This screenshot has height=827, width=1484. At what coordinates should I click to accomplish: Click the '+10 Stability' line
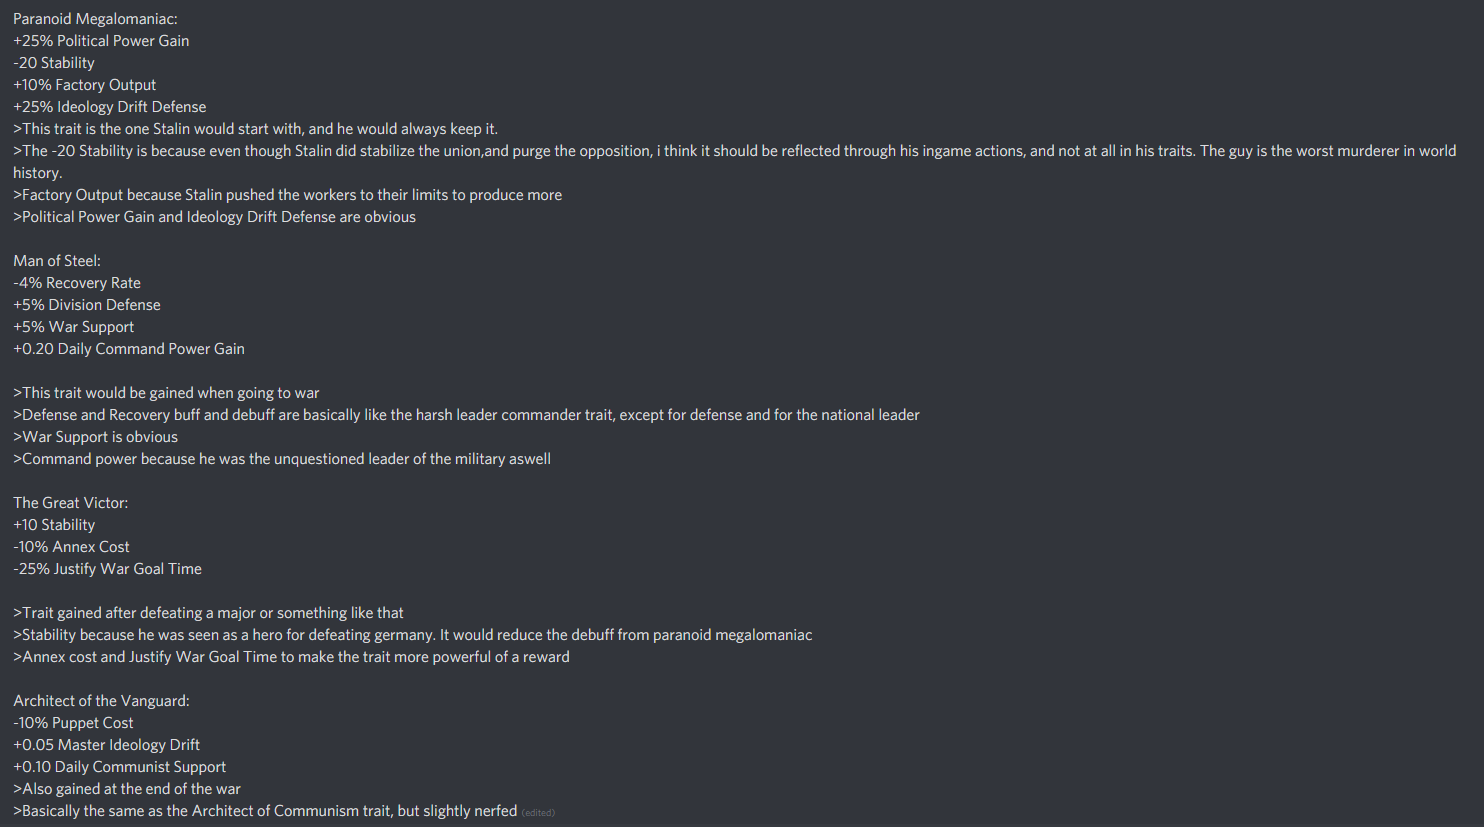coord(54,525)
